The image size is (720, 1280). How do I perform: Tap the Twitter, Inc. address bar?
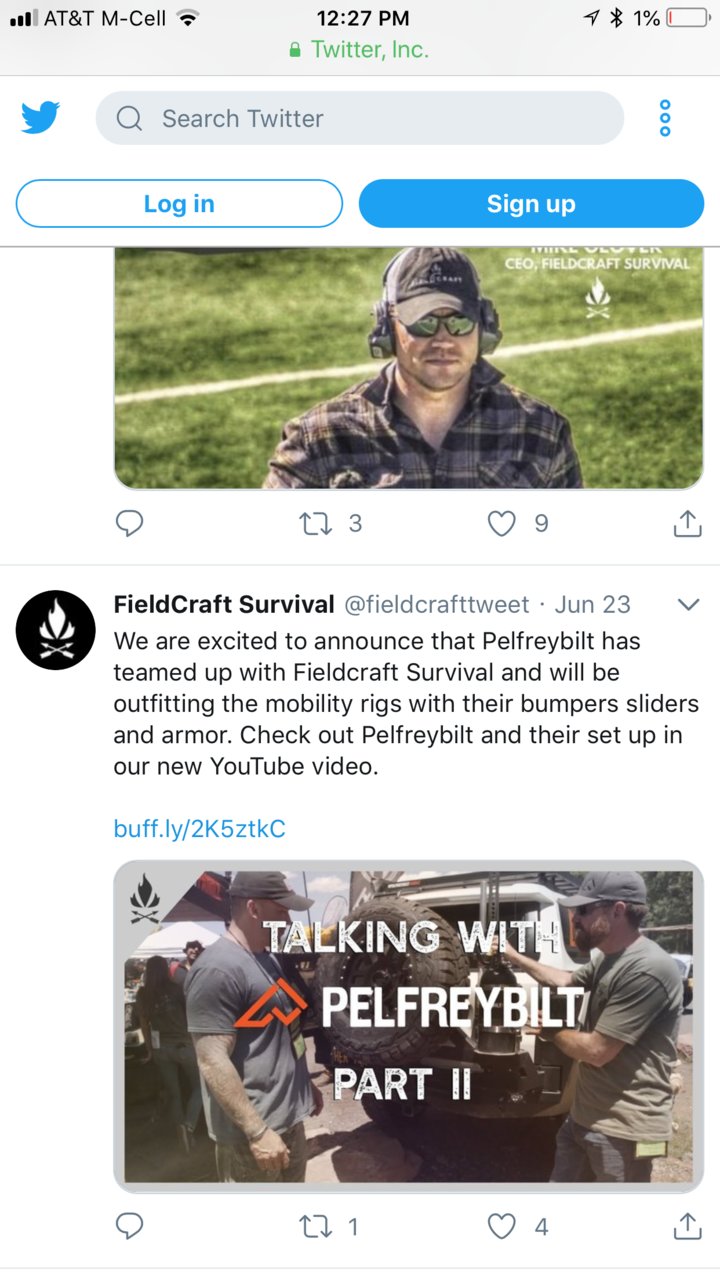(360, 49)
